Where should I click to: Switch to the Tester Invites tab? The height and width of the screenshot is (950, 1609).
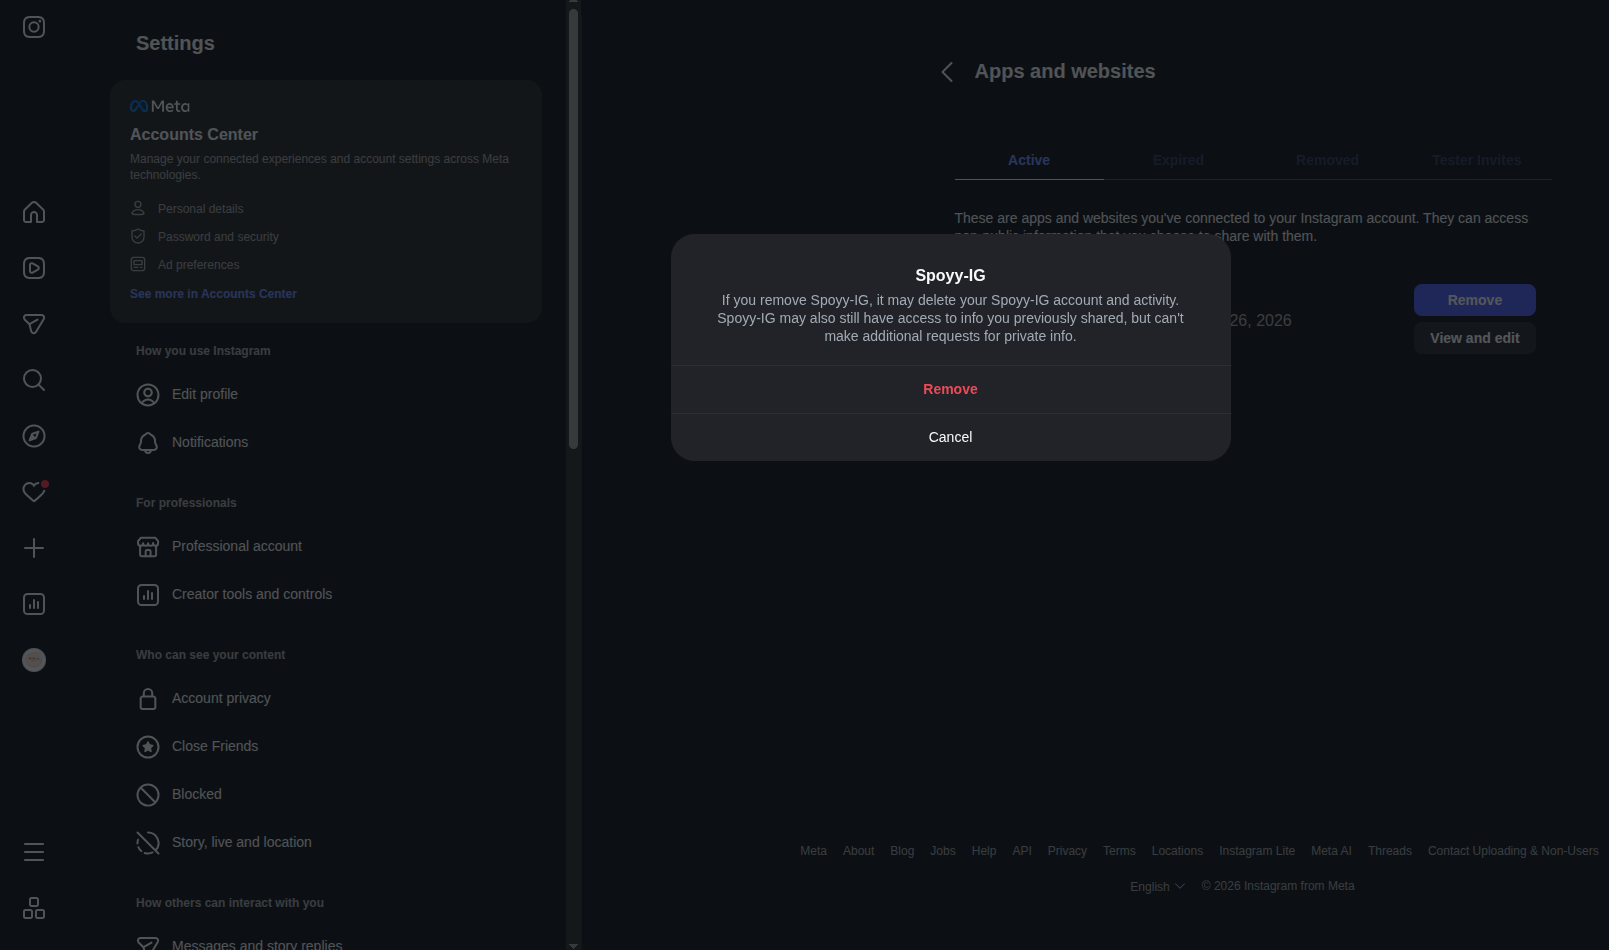point(1476,160)
